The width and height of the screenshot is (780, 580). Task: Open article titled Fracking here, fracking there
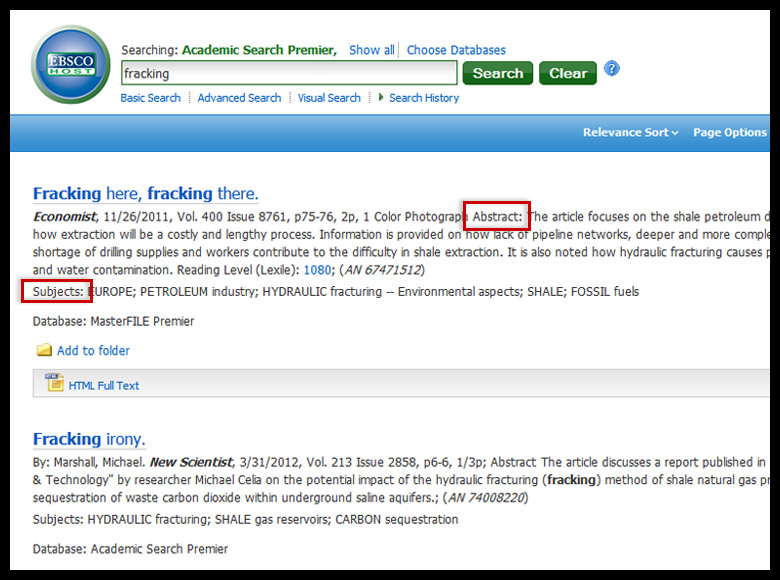pyautogui.click(x=145, y=194)
